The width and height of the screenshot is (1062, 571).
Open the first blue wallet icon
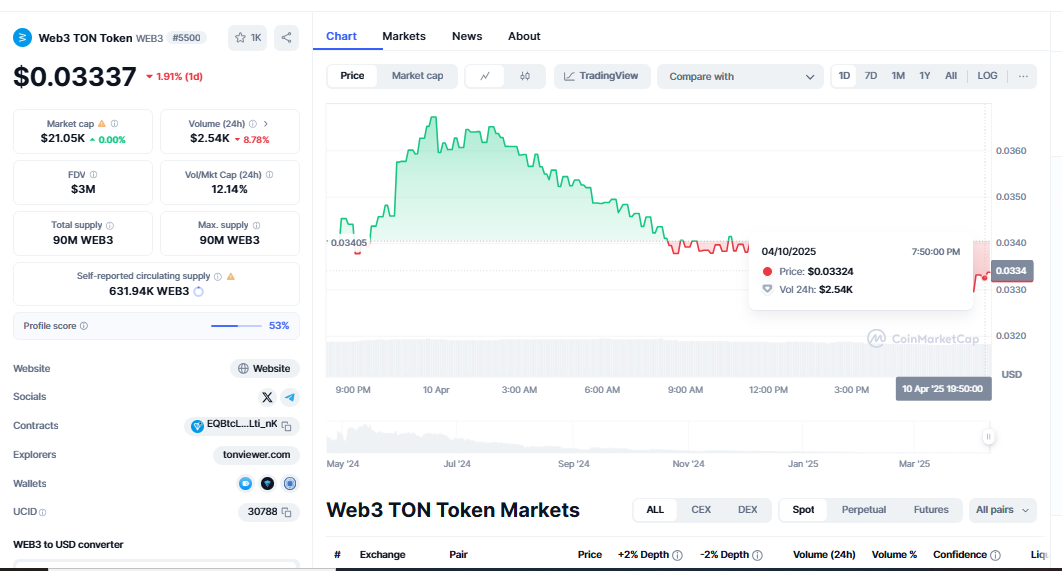click(x=245, y=484)
